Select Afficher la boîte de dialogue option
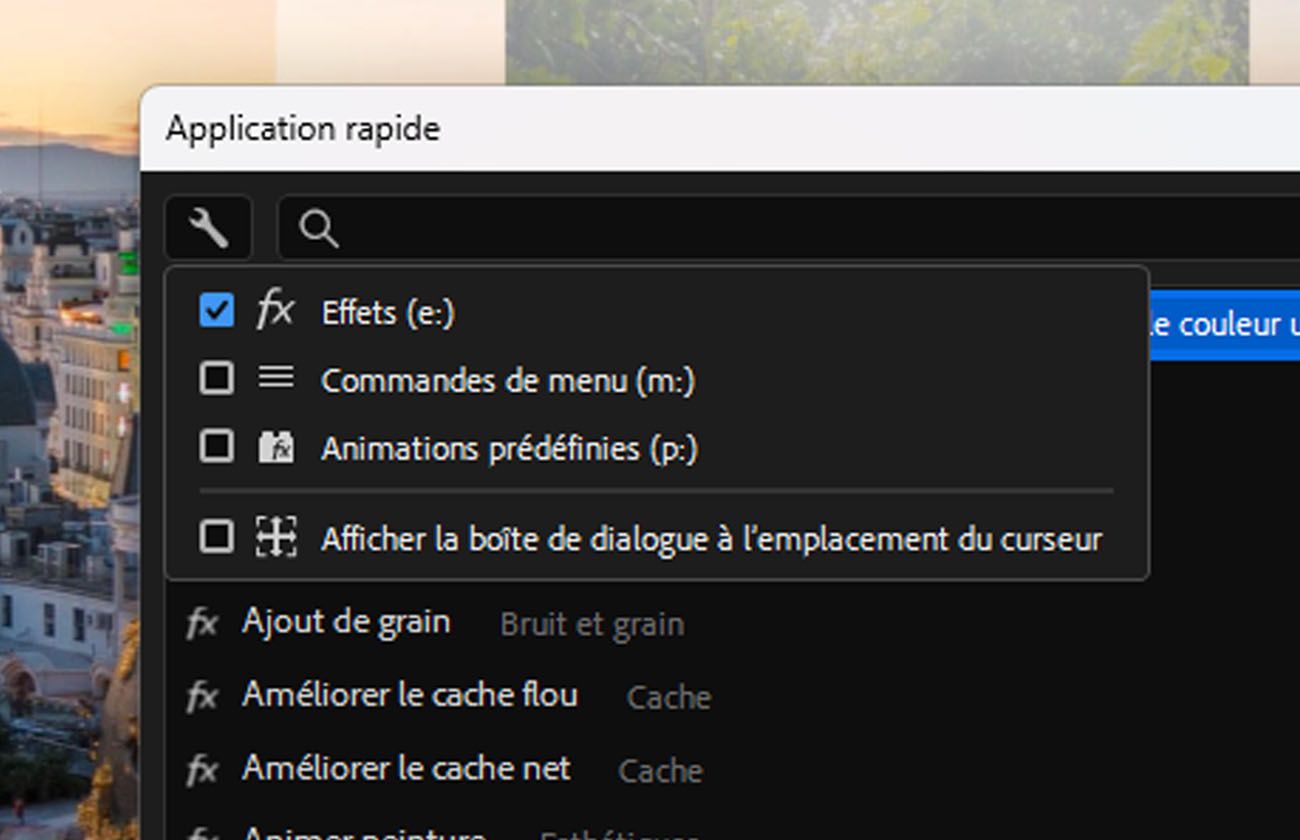Viewport: 1300px width, 840px height. point(711,539)
